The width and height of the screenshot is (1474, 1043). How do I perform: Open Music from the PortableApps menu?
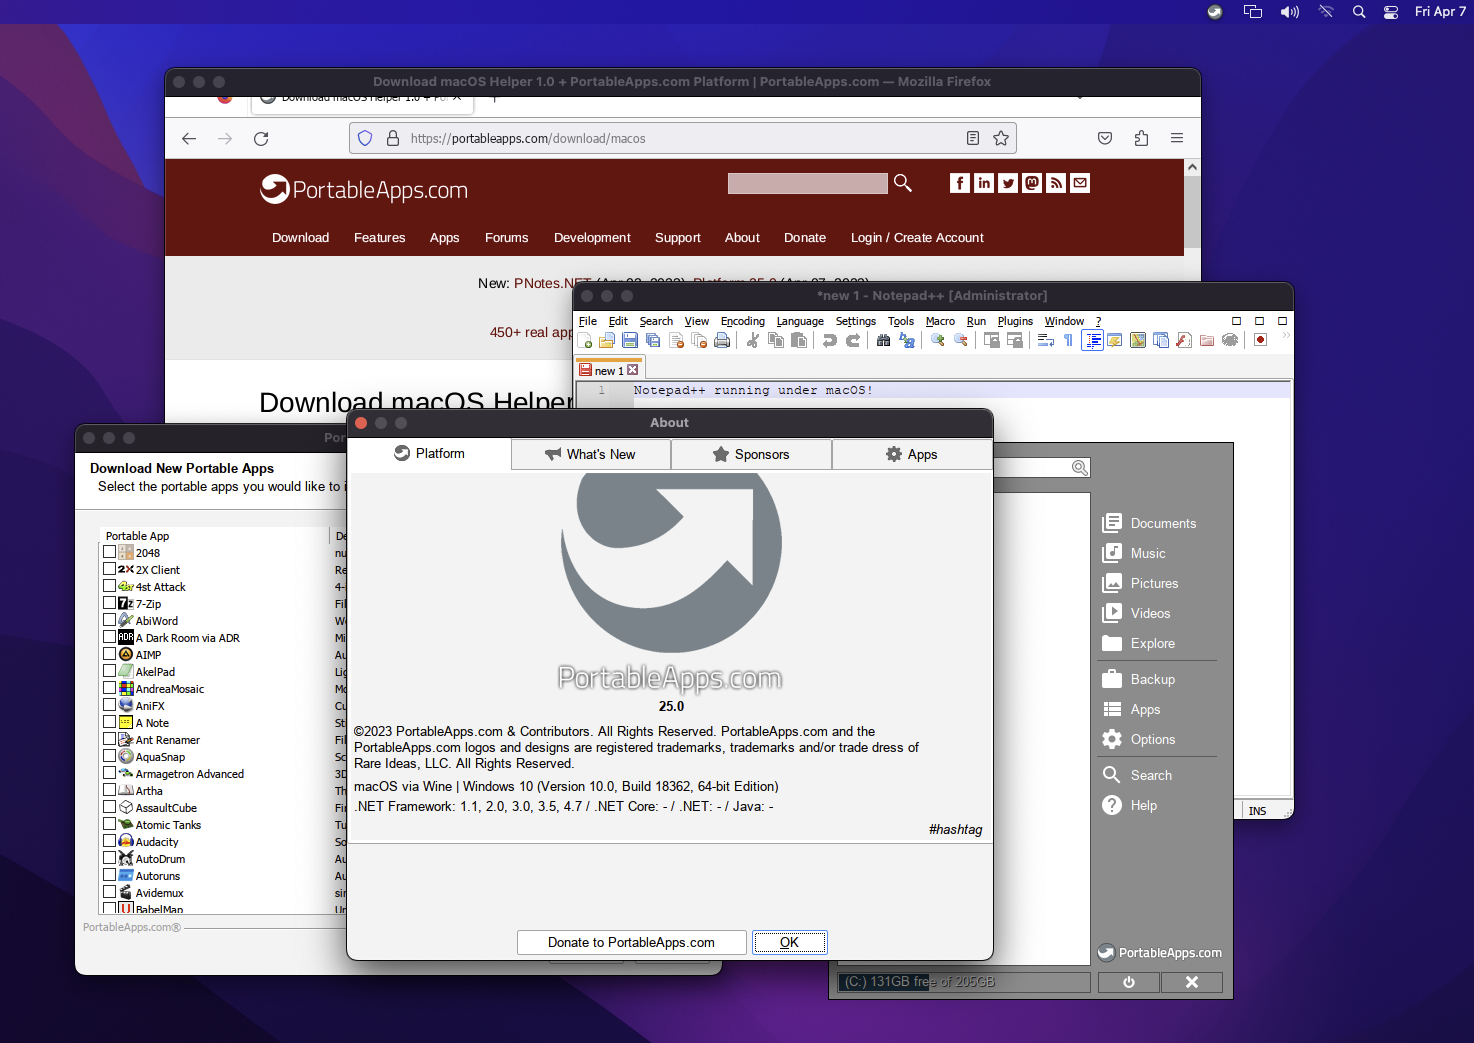tap(1146, 553)
